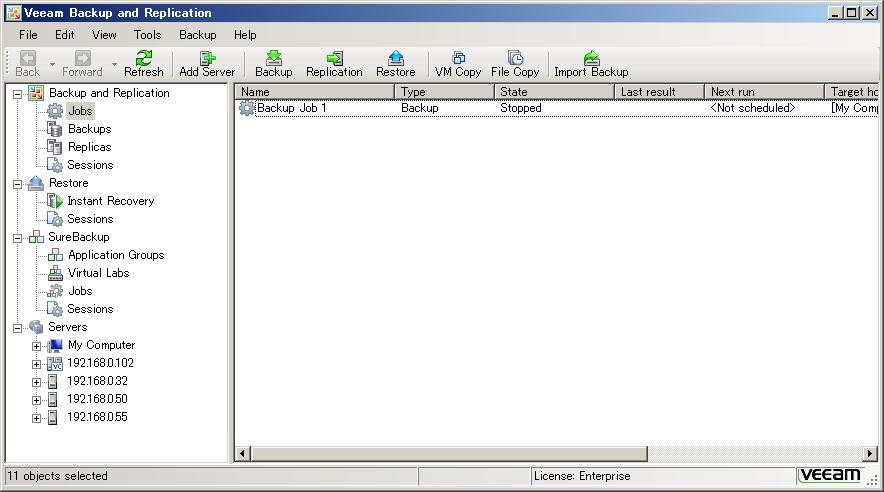Open the View menu

[x=104, y=35]
